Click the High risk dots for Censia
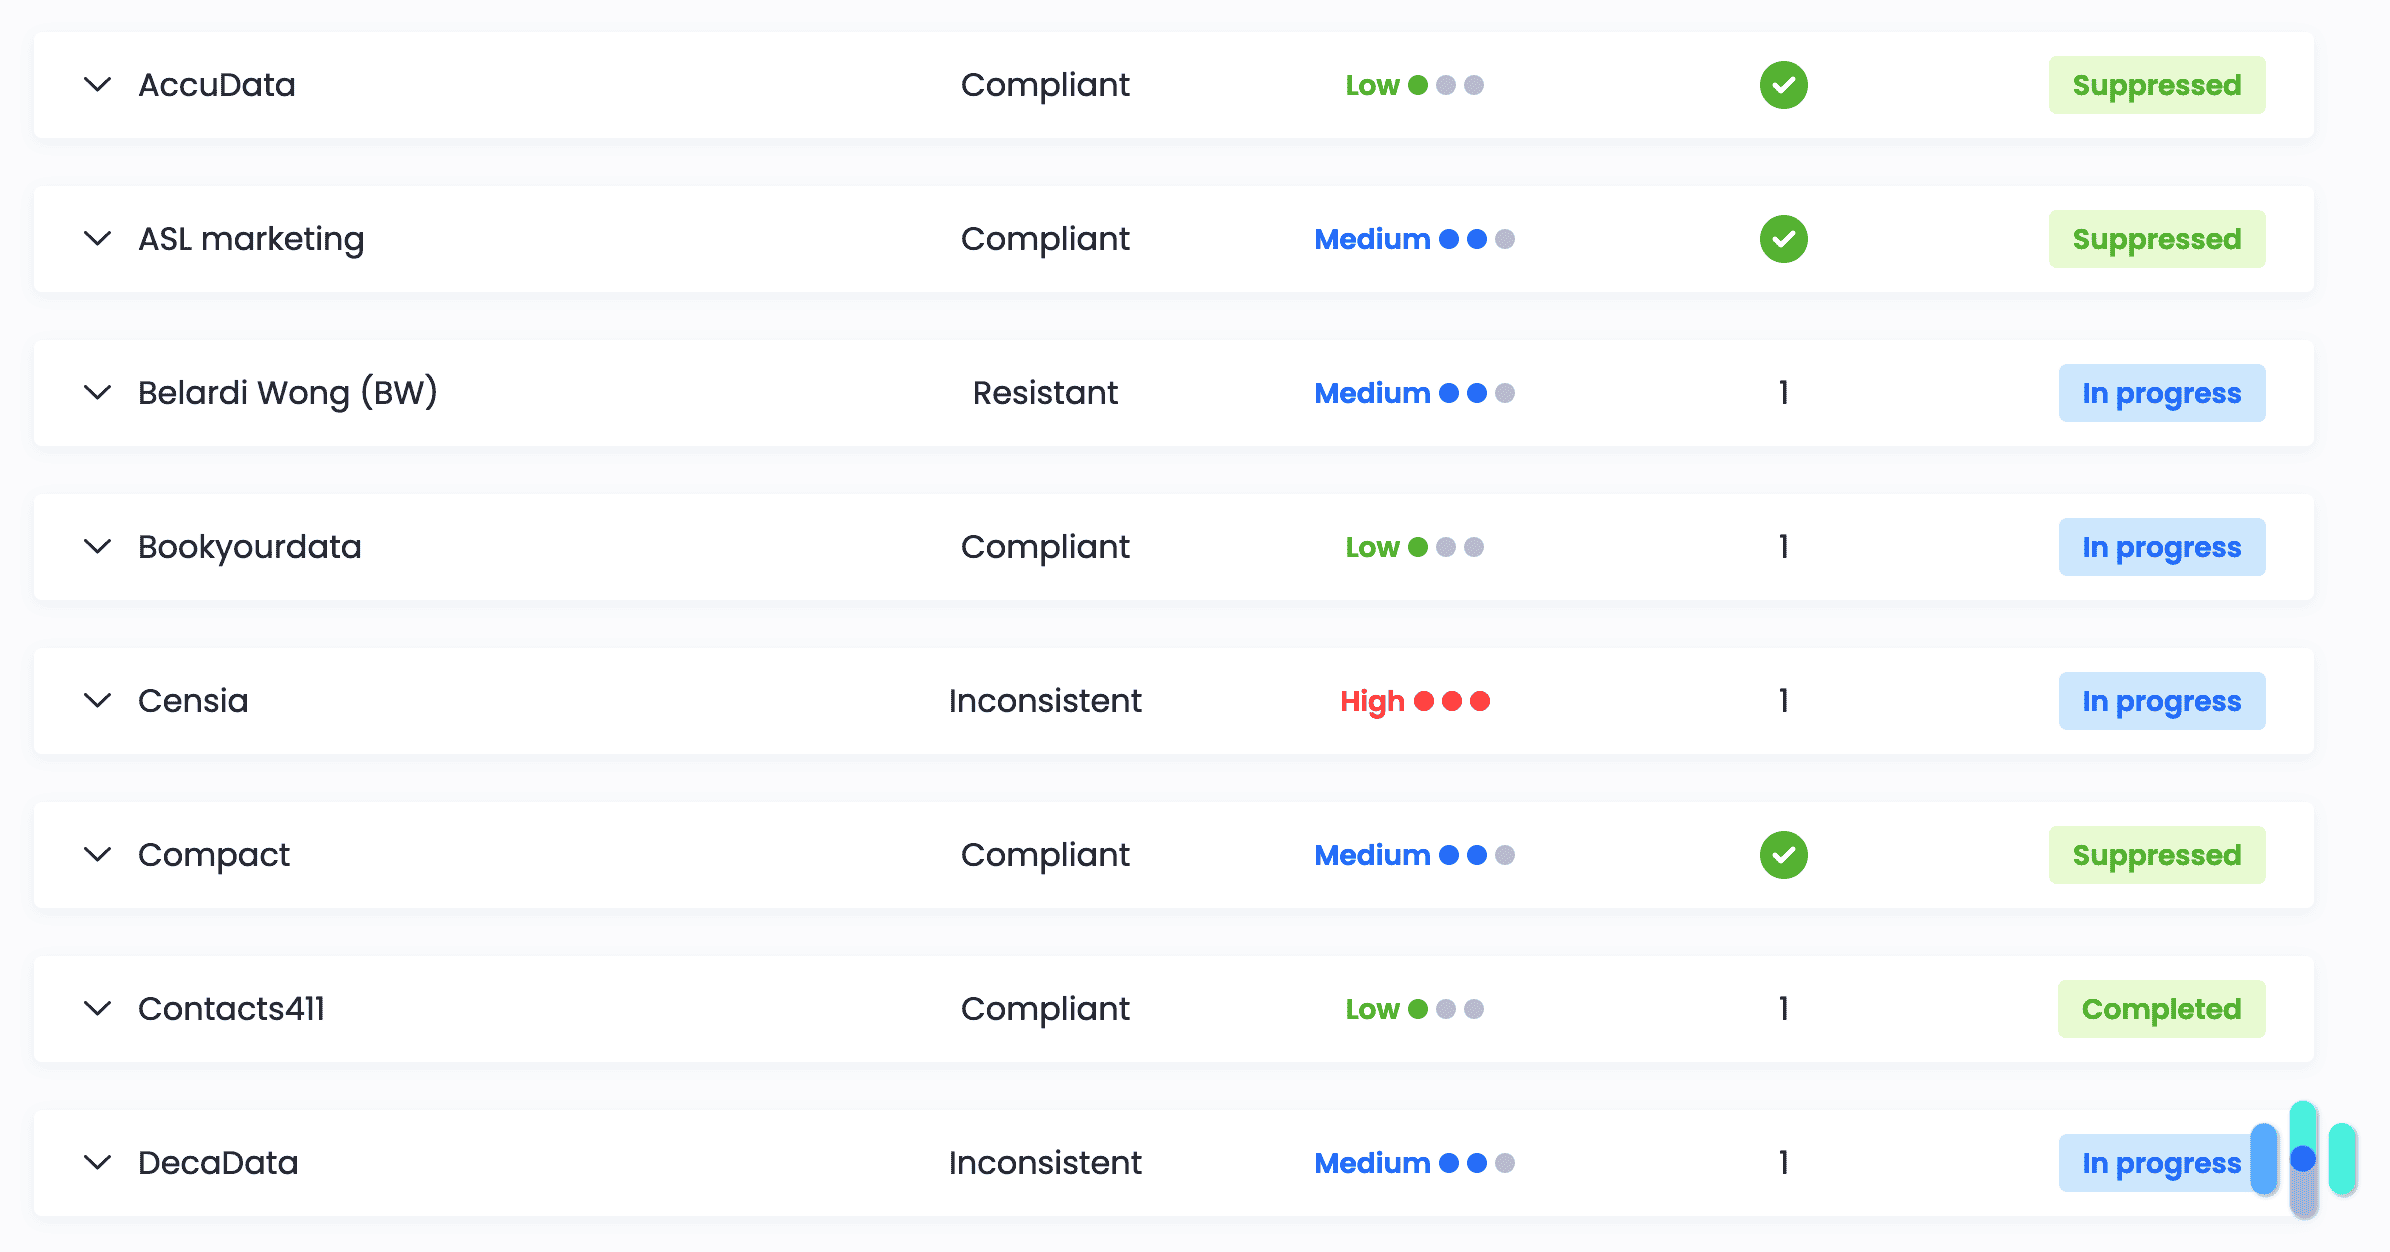 (x=1452, y=701)
